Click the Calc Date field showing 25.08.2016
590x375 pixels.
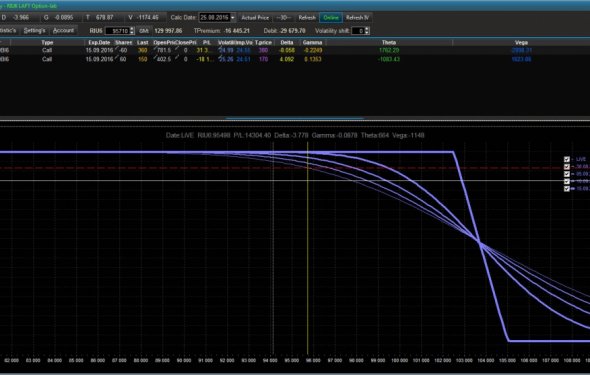coord(214,18)
